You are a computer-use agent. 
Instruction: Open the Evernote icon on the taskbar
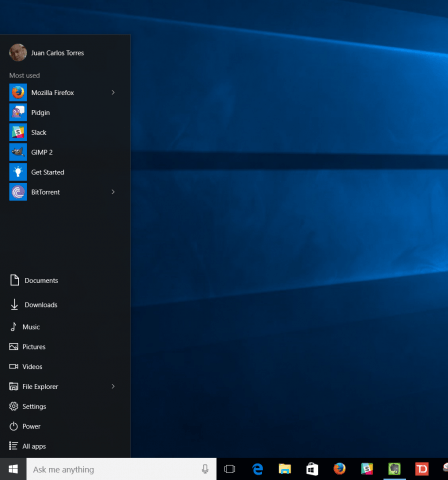point(394,469)
